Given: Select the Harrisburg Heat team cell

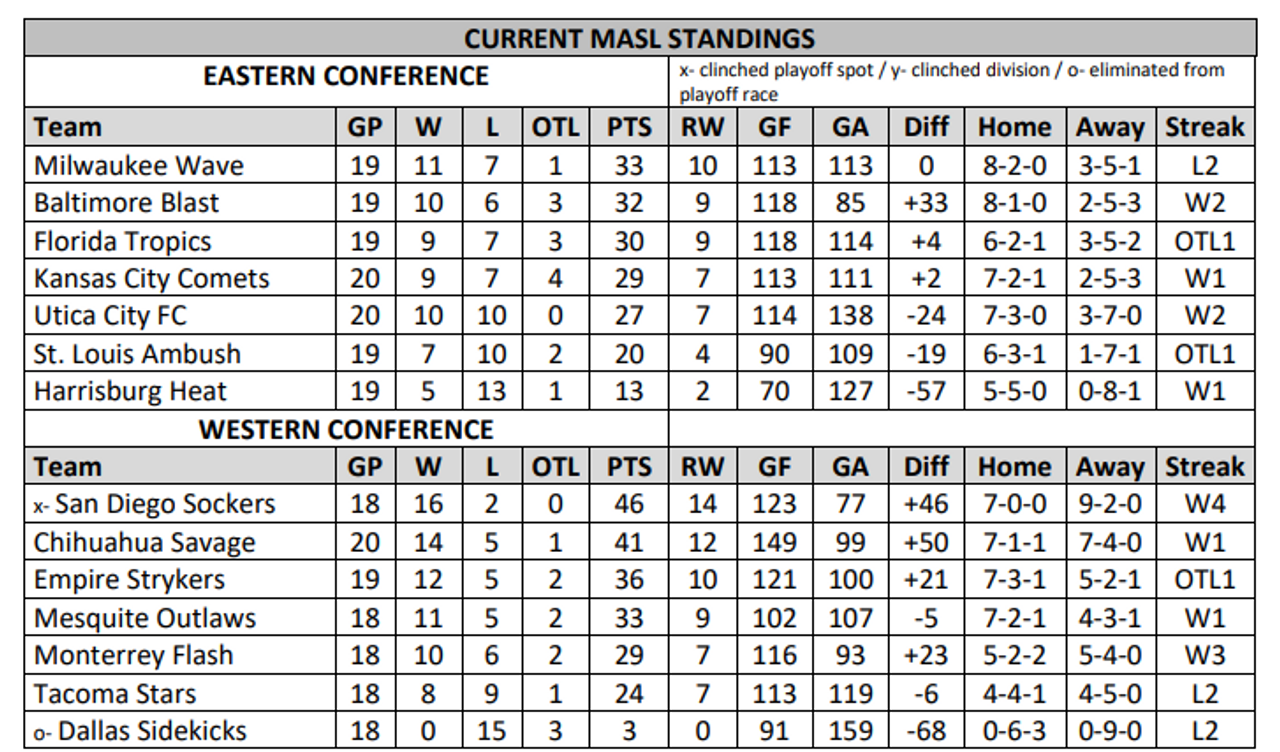Looking at the screenshot, I should pyautogui.click(x=130, y=391).
